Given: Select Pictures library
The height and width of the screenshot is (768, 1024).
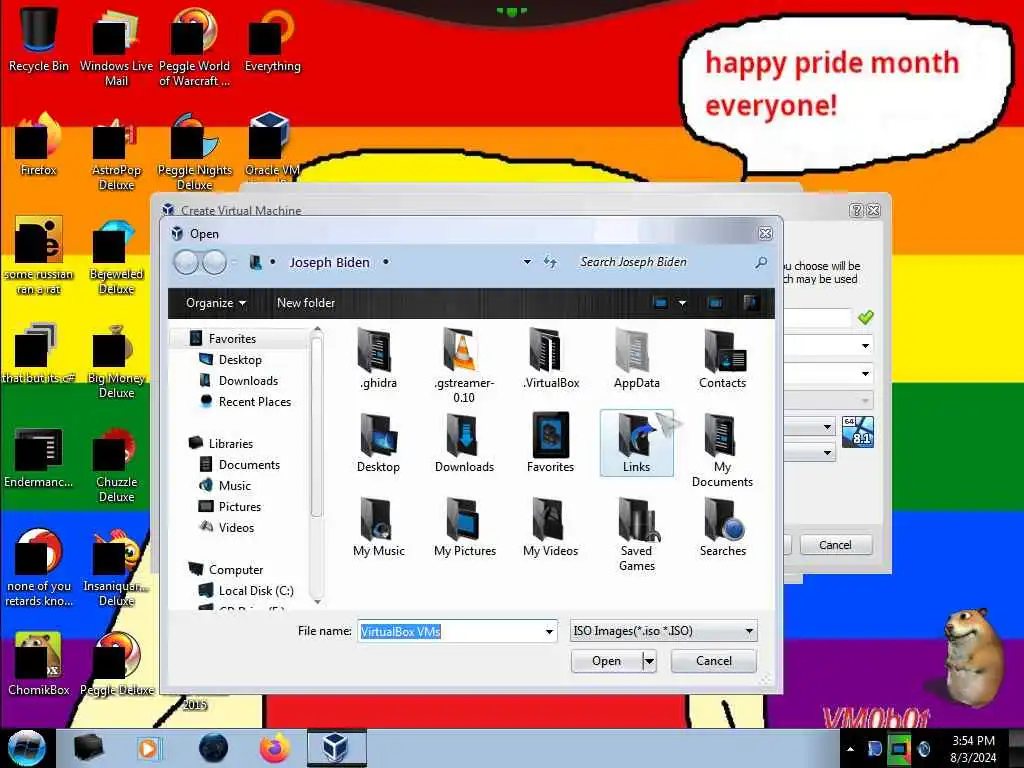Looking at the screenshot, I should point(240,507).
